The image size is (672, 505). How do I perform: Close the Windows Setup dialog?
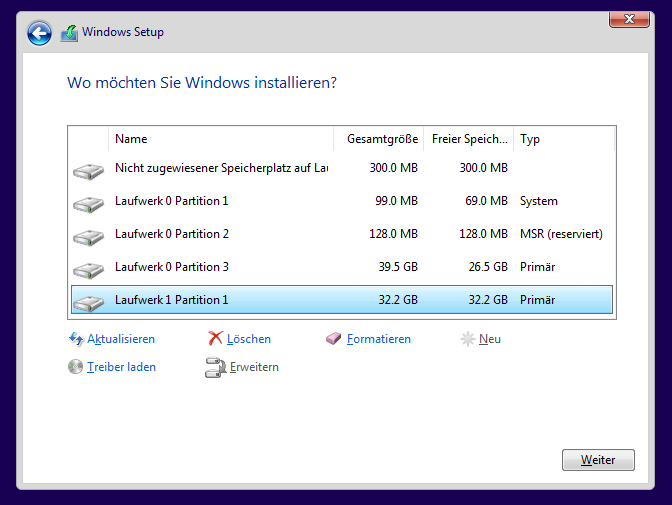click(629, 19)
